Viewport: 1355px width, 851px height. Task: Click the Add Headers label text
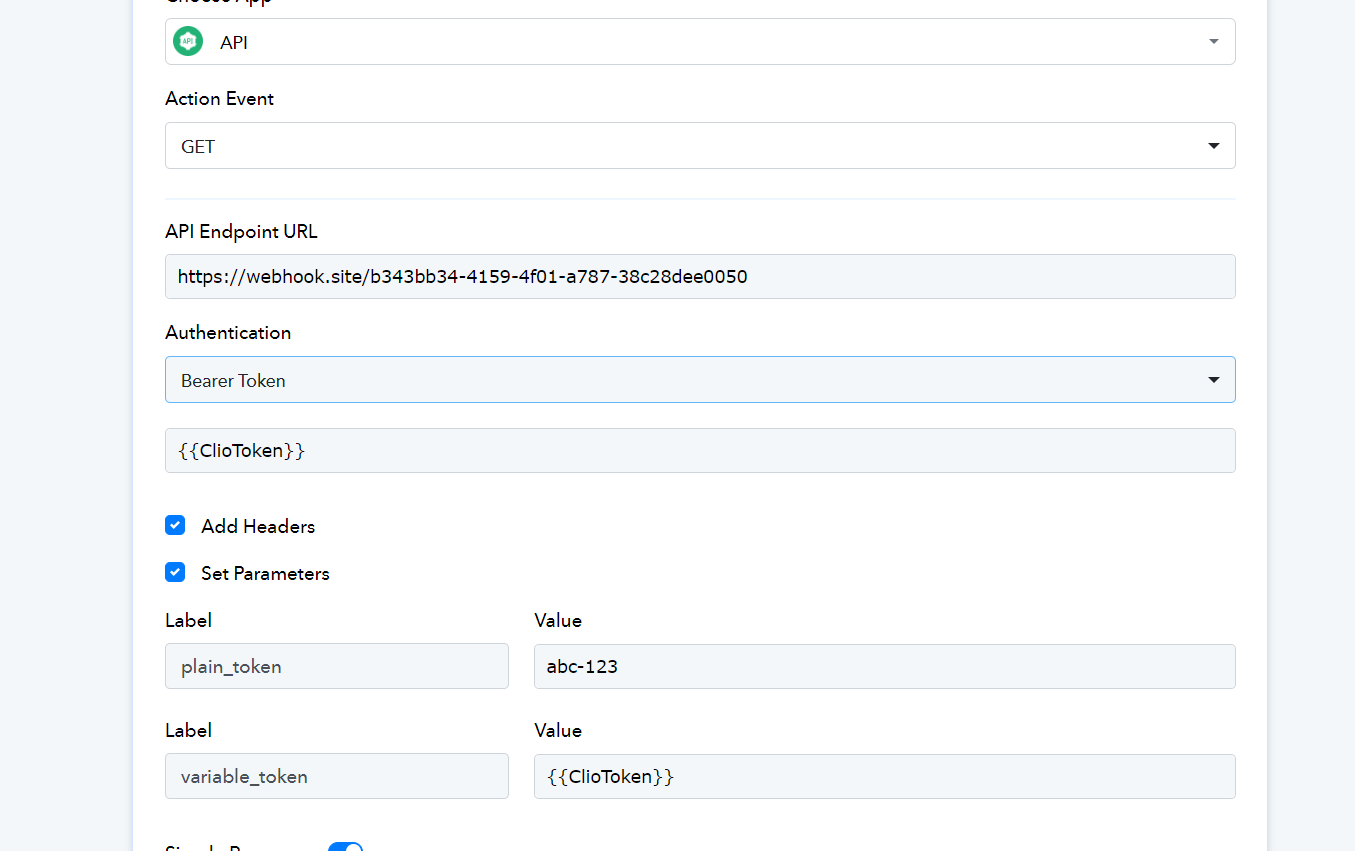tap(258, 527)
